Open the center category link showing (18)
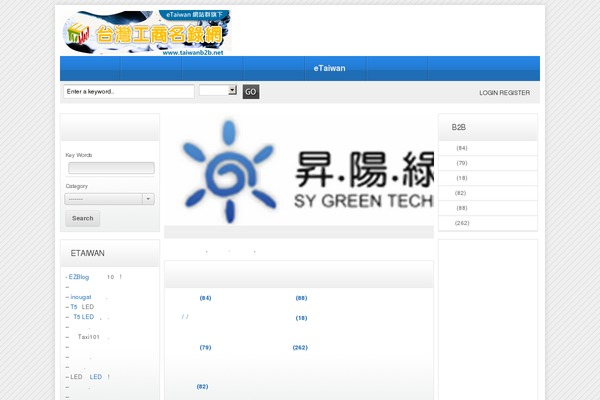This screenshot has width=600, height=400. pos(302,318)
